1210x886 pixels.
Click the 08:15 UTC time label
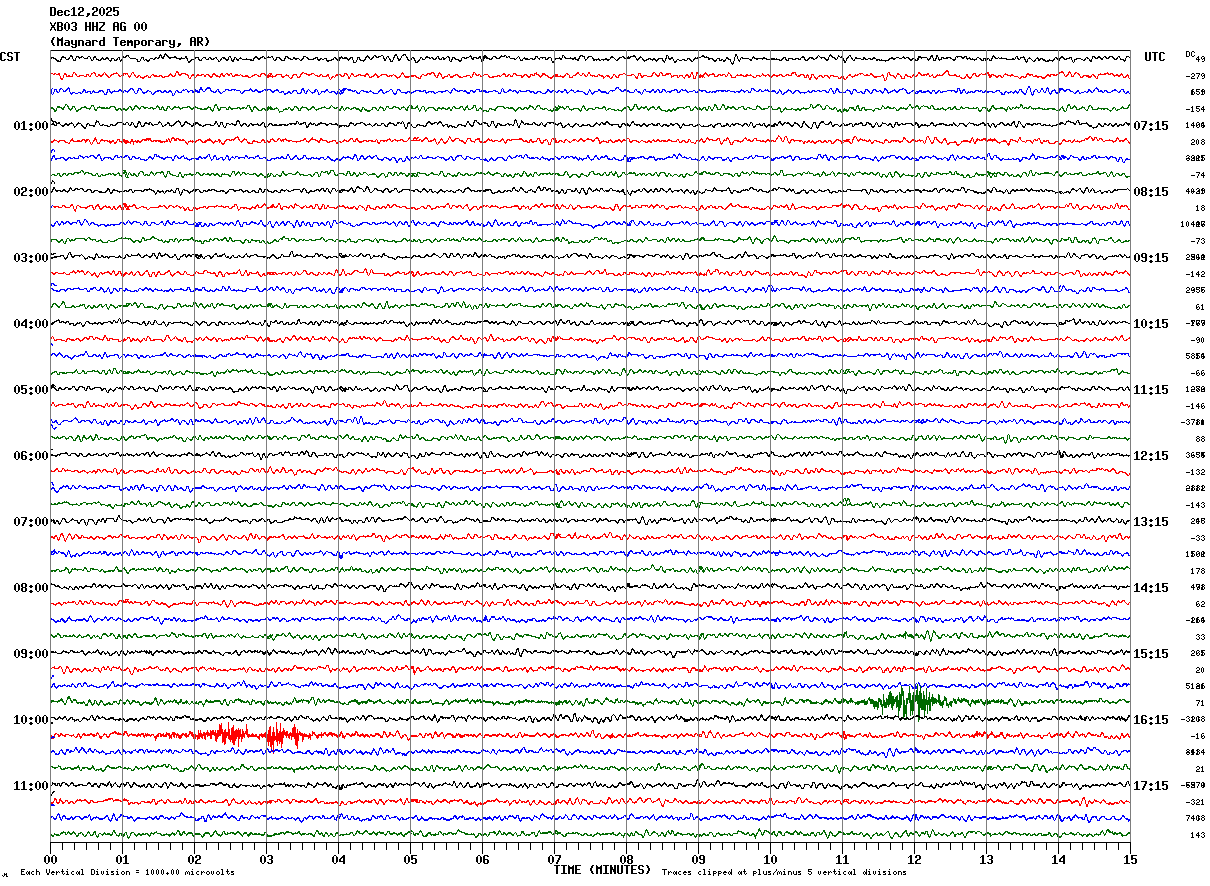(1151, 192)
